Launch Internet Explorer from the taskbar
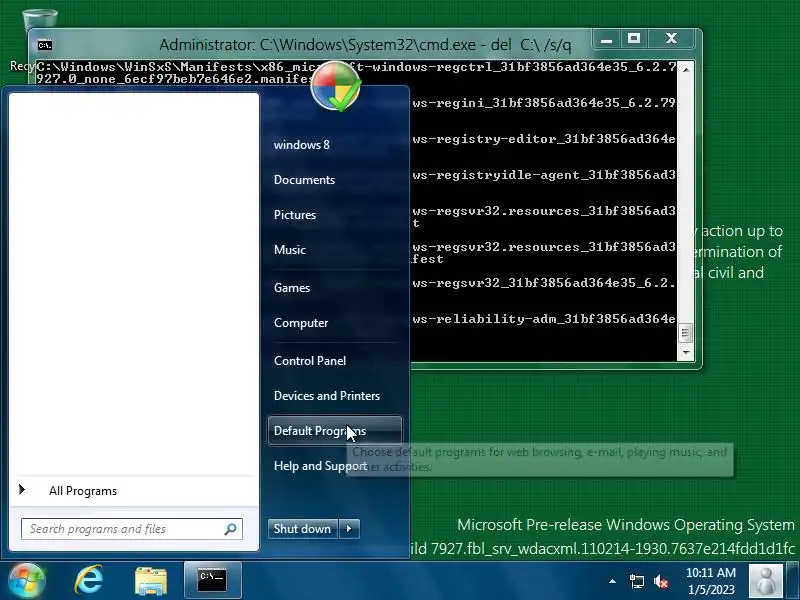The width and height of the screenshot is (800, 600). [x=89, y=580]
